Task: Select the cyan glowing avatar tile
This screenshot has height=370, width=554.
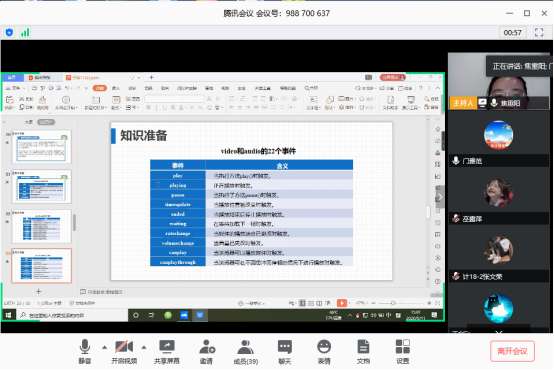Action: click(x=499, y=309)
